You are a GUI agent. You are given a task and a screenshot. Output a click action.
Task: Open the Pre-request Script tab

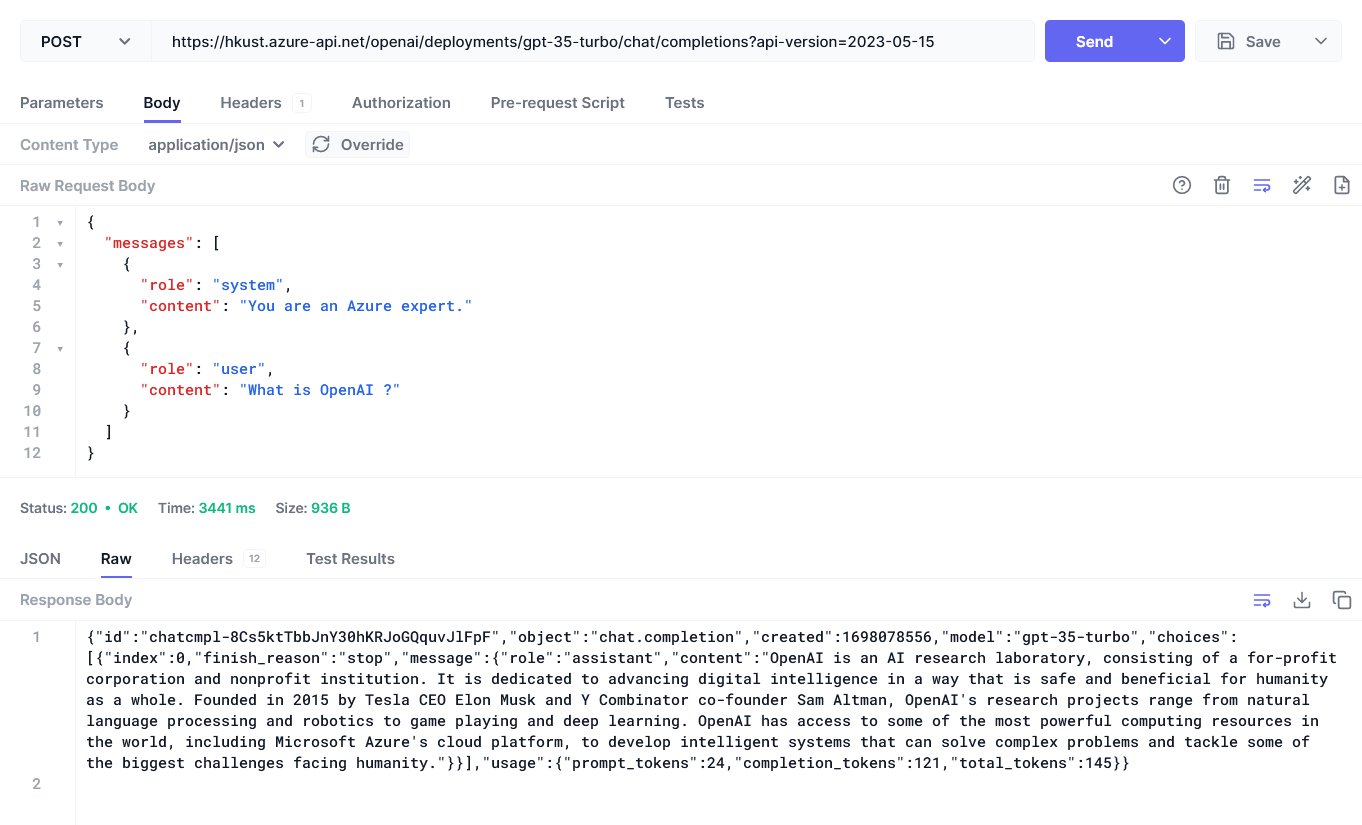point(557,102)
